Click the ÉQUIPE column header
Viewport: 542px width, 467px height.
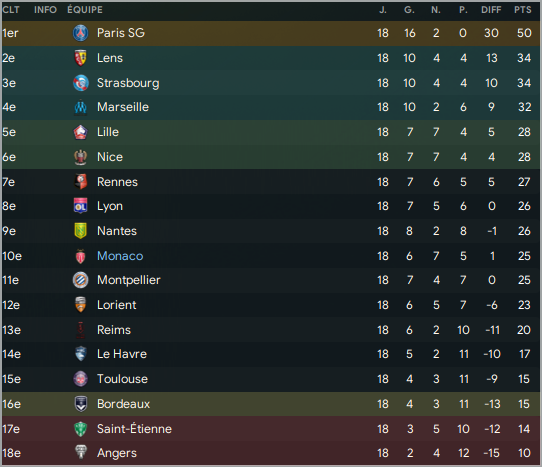point(85,10)
